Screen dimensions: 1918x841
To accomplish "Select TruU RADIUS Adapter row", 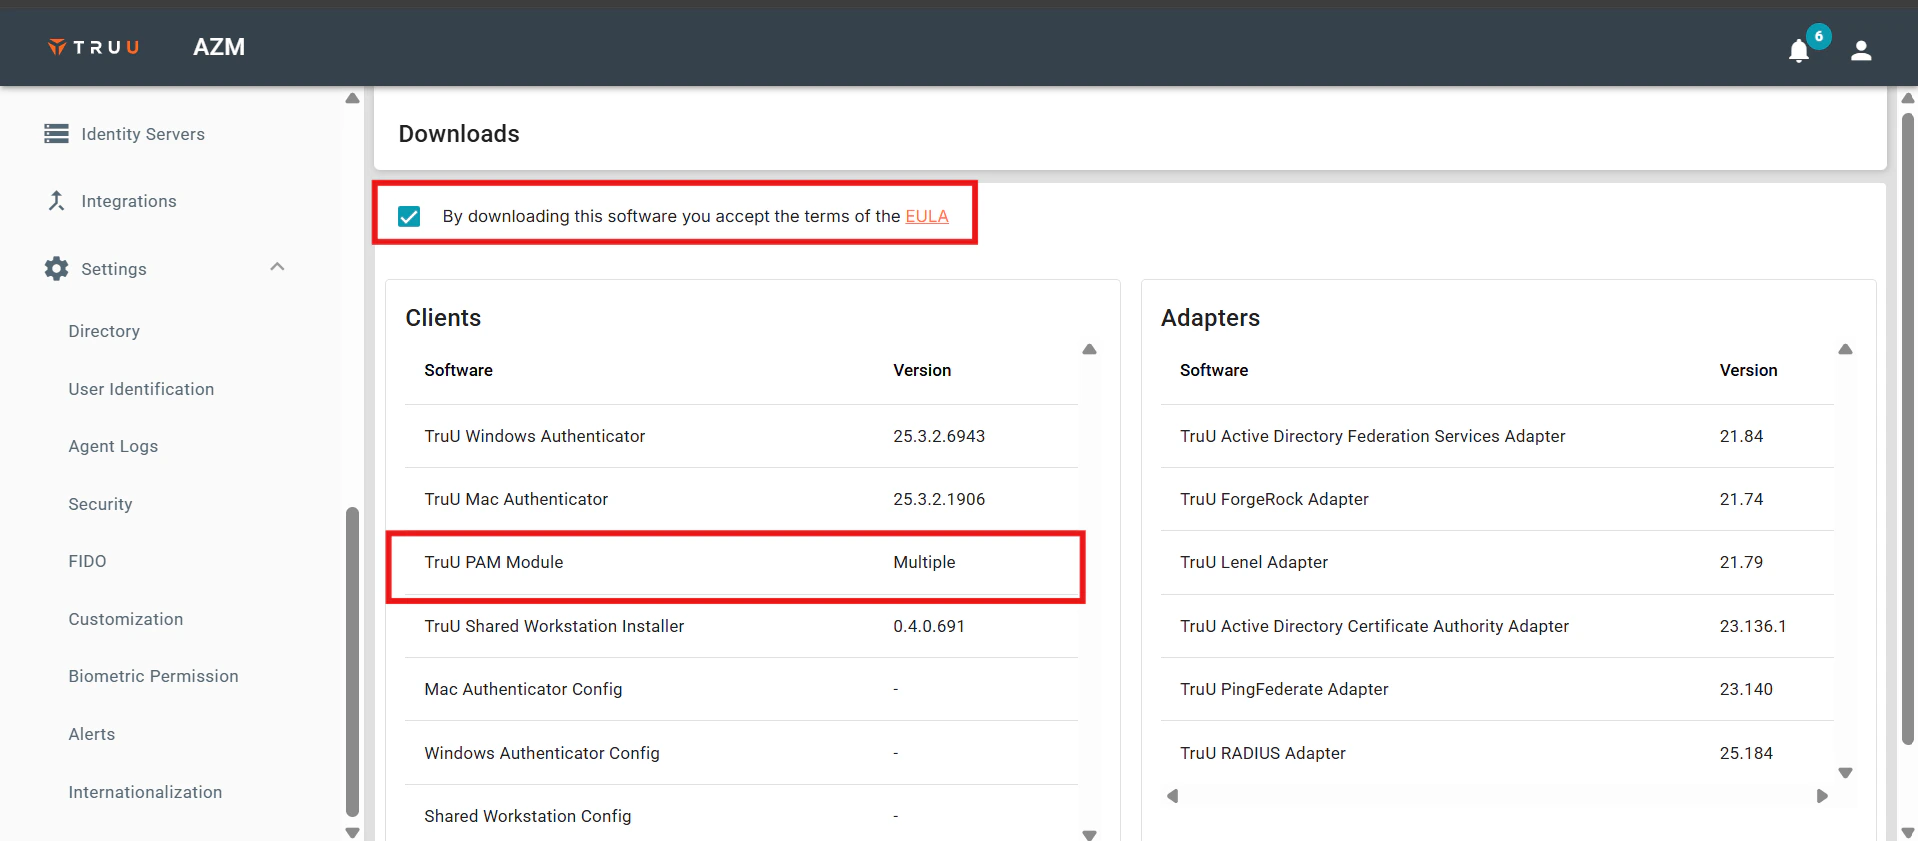I will point(1497,753).
